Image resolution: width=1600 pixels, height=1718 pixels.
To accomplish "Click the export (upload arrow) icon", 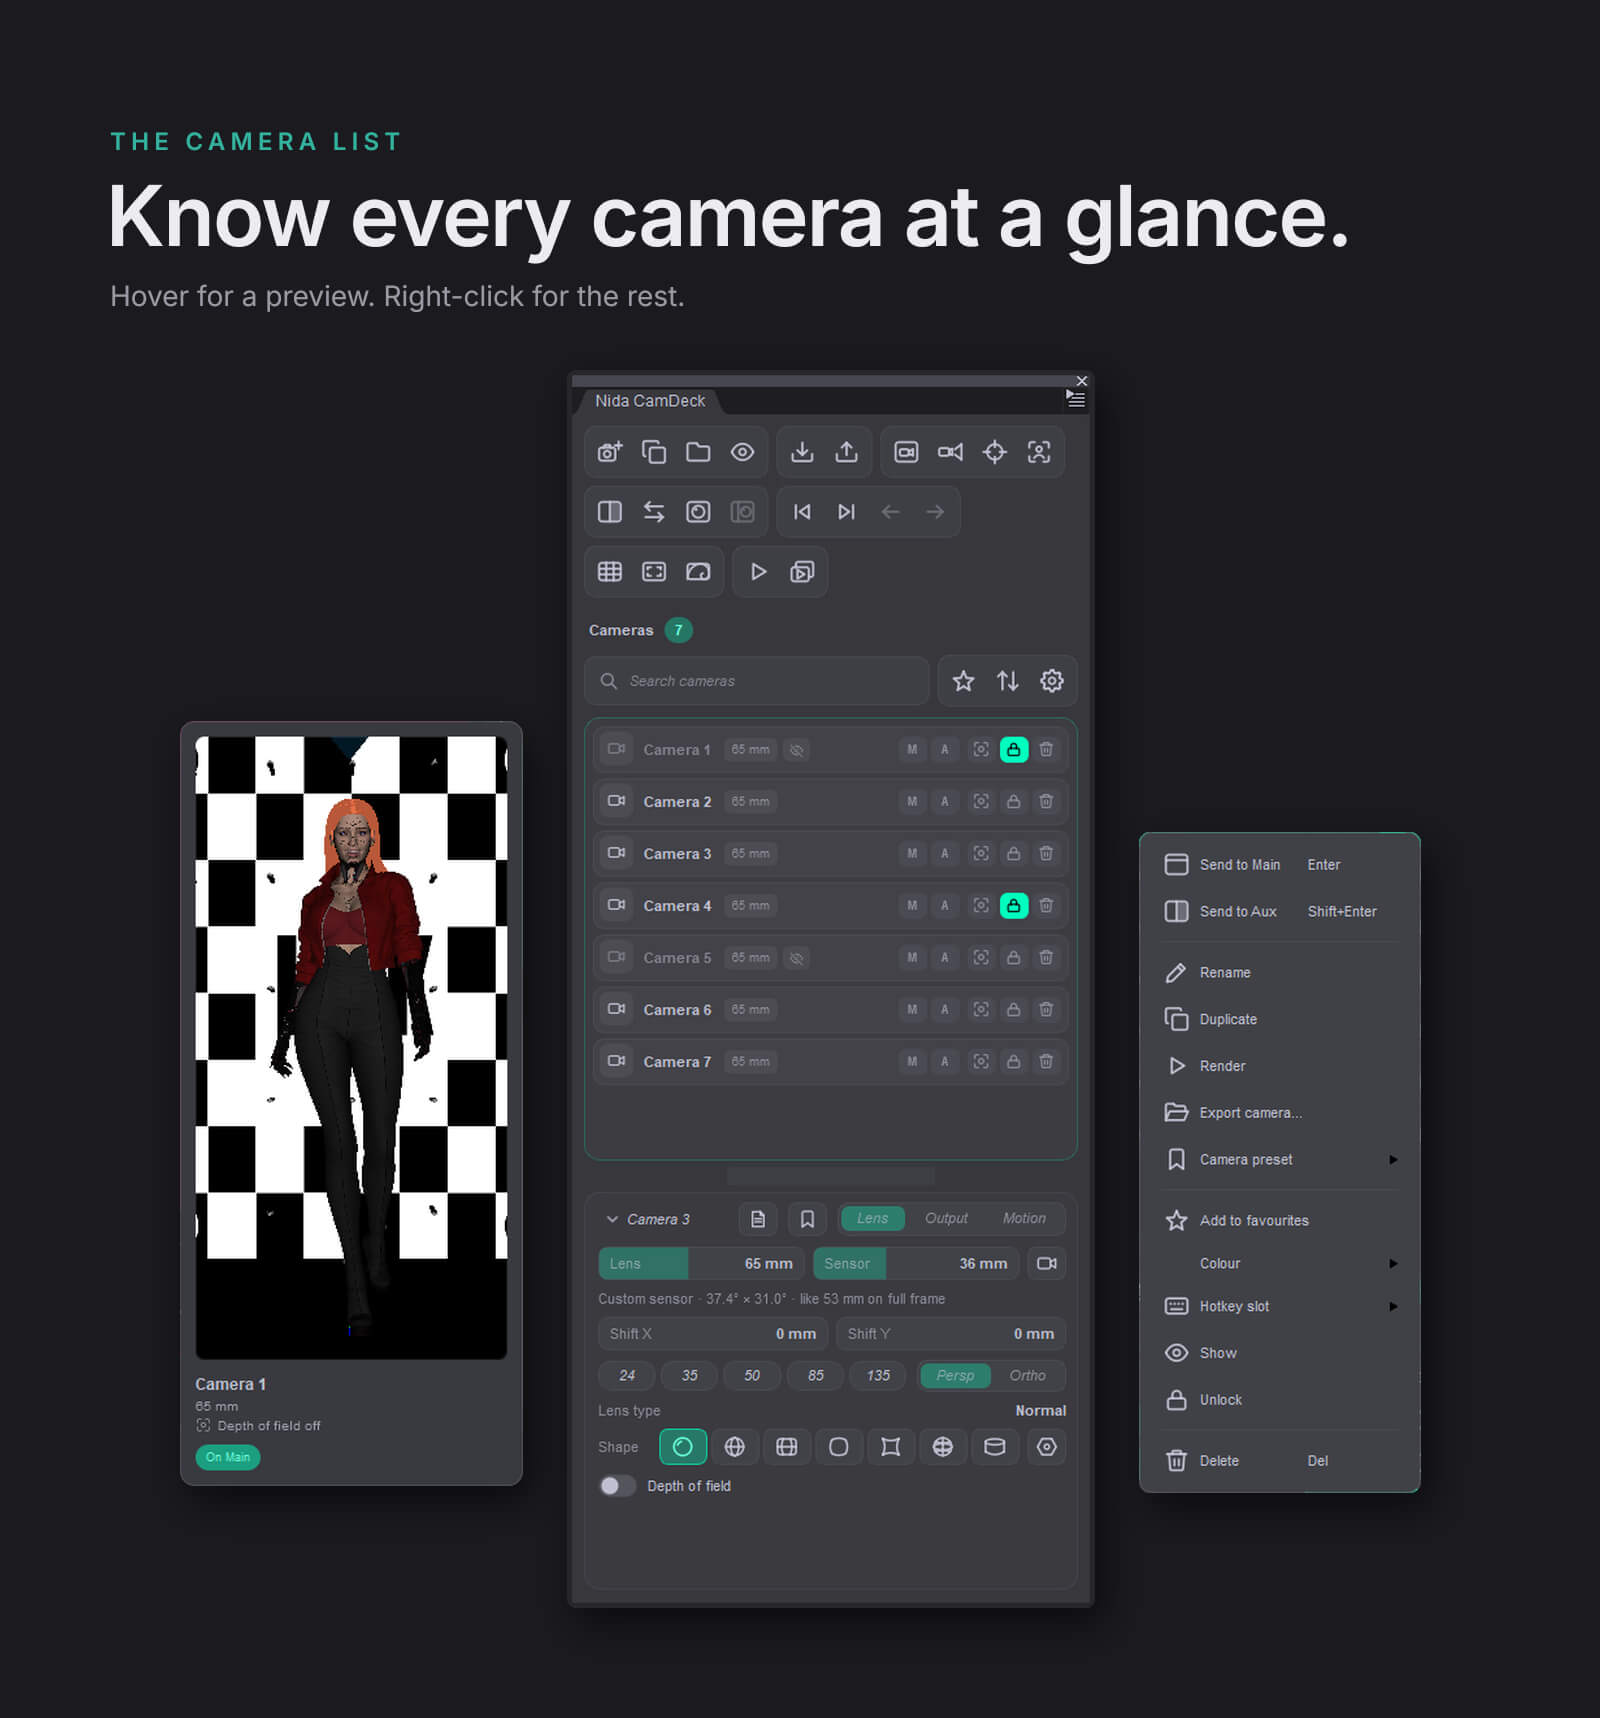I will 846,452.
